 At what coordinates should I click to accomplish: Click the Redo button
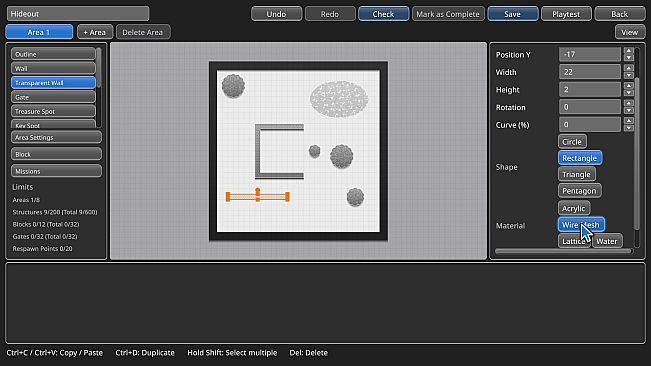point(330,14)
